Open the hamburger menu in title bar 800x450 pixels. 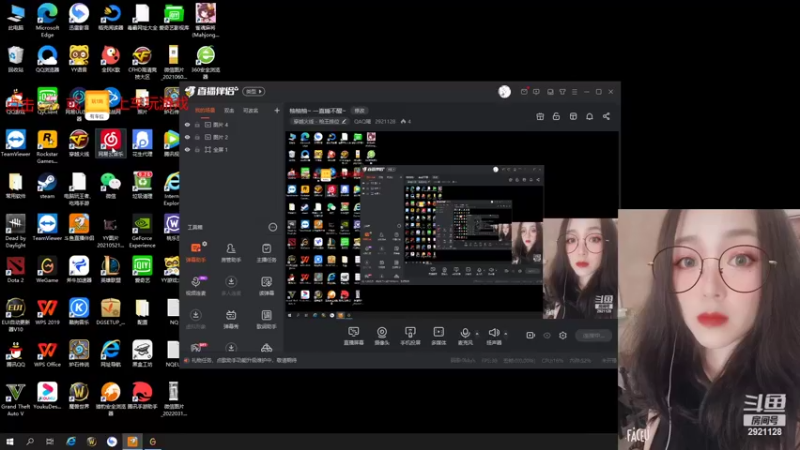click(x=574, y=92)
